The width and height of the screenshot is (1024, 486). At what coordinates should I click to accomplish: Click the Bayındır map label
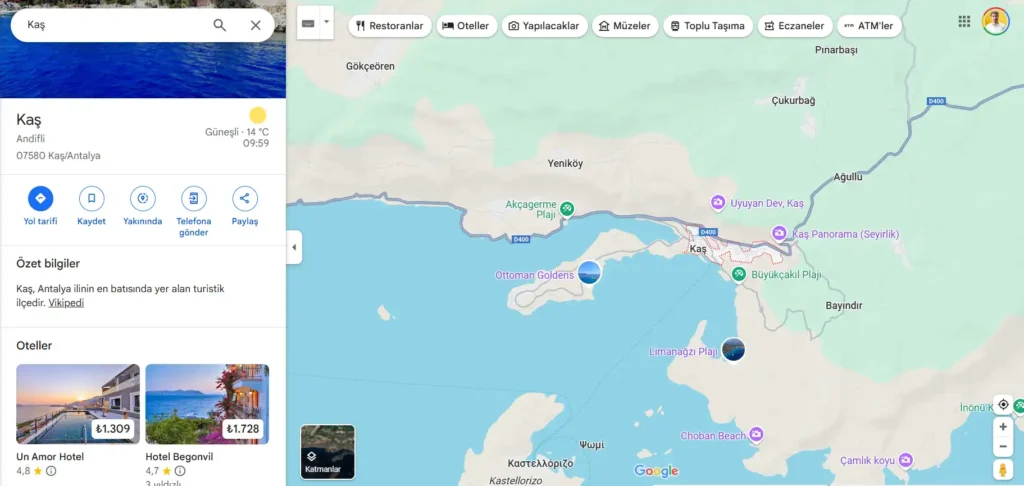pos(844,305)
